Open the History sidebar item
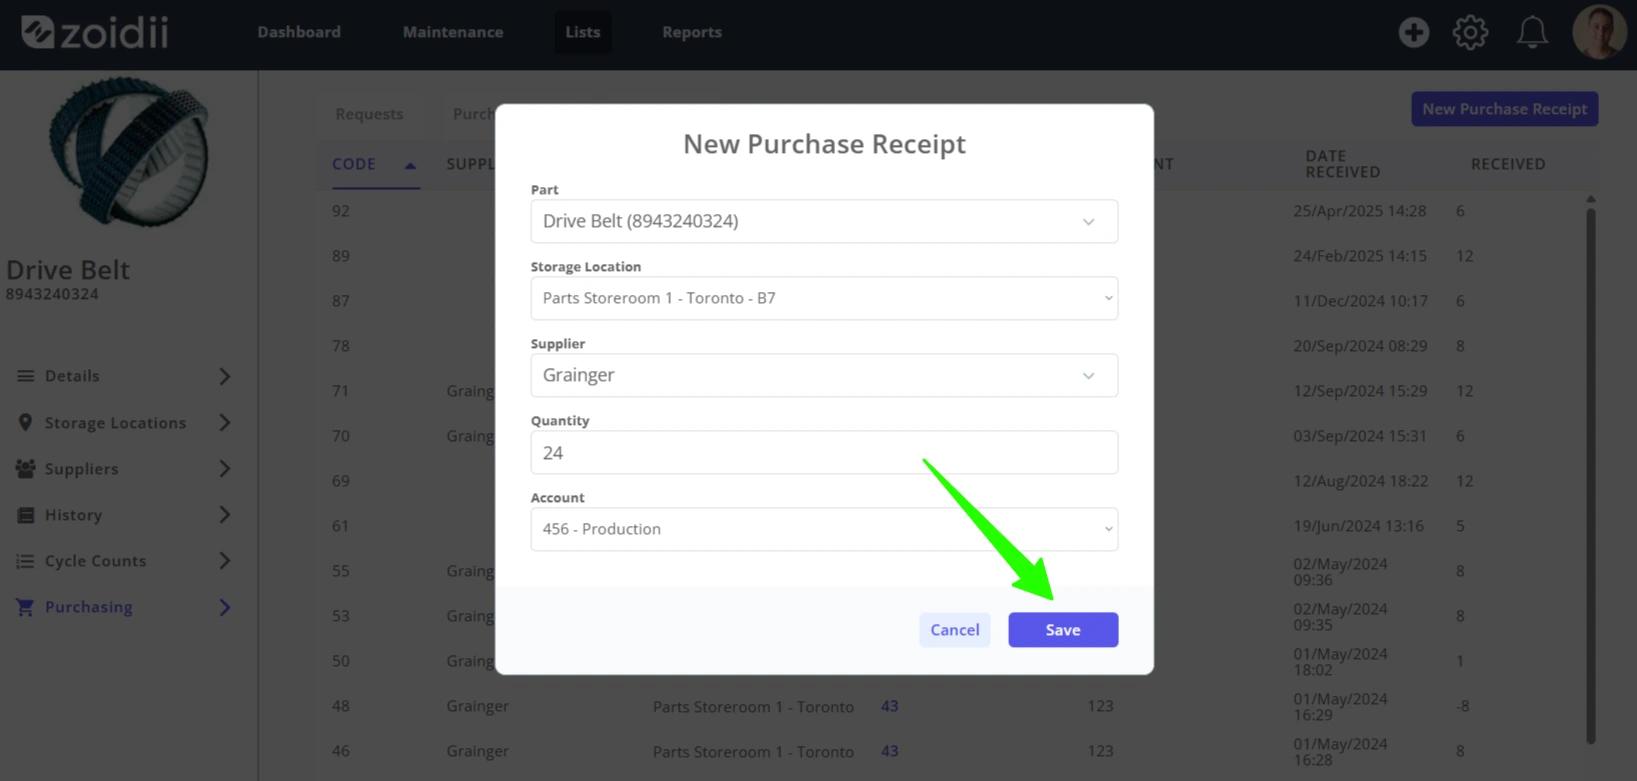Screen dimensions: 1637x781 click(x=124, y=515)
